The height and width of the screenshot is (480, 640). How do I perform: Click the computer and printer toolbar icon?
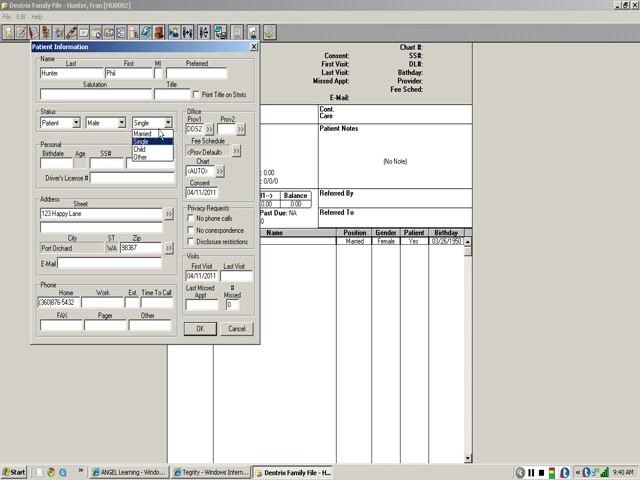tap(220, 32)
